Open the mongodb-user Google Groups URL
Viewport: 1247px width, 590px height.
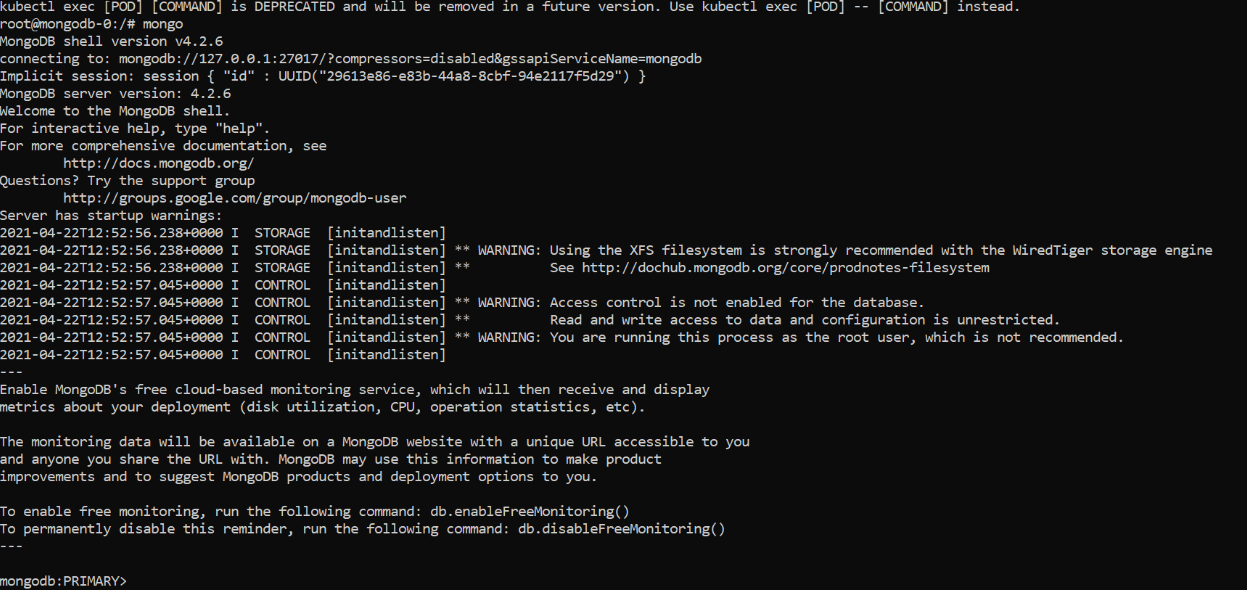click(x=234, y=198)
